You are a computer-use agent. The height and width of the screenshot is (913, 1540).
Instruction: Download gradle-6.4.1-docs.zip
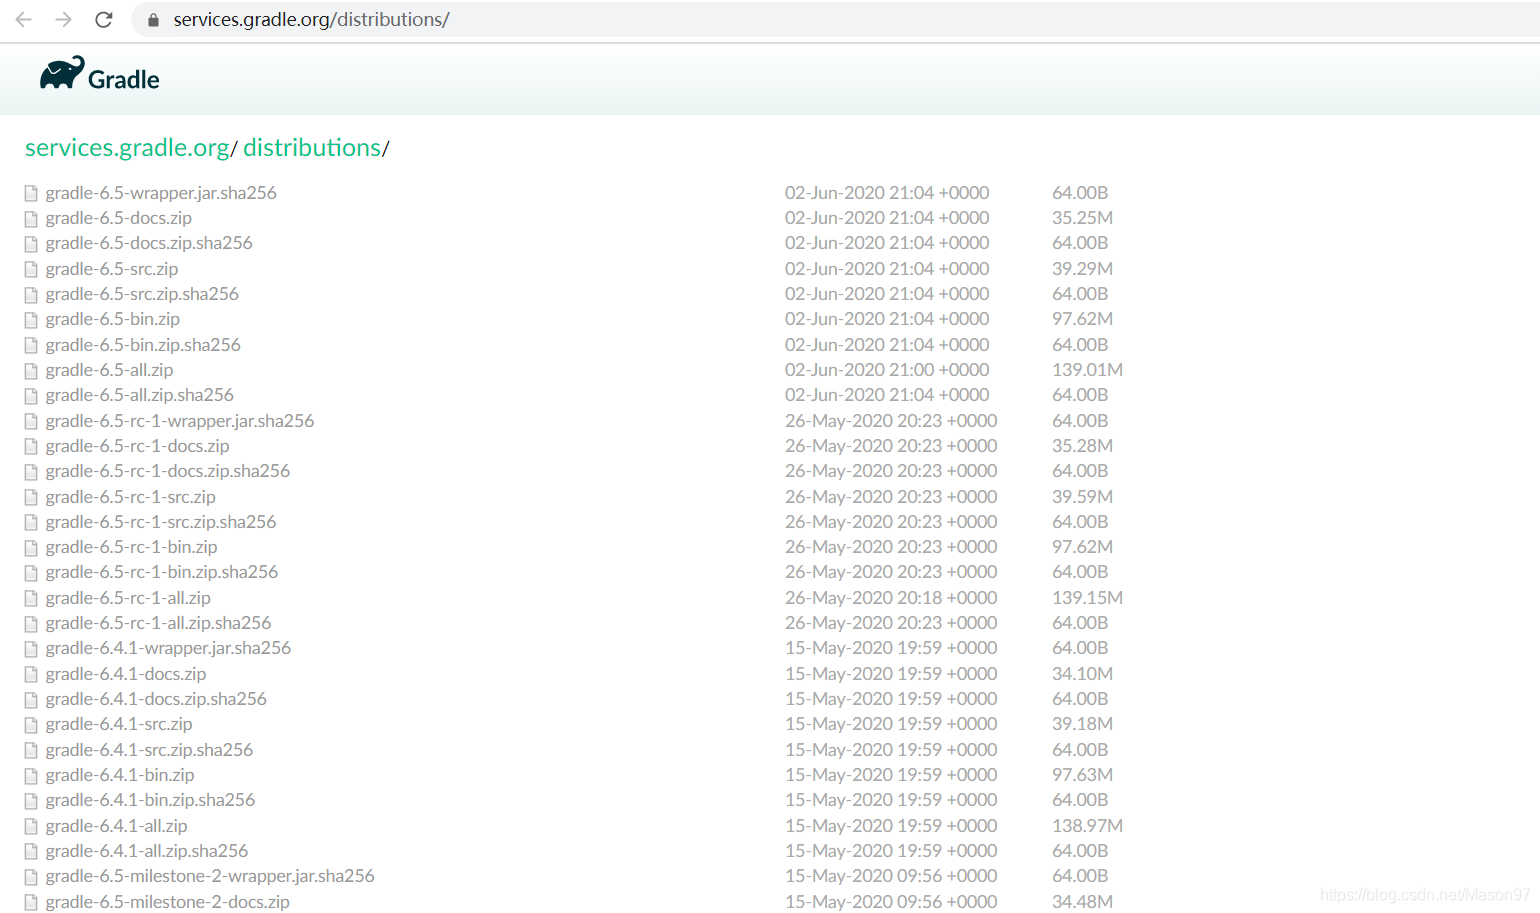pos(126,674)
